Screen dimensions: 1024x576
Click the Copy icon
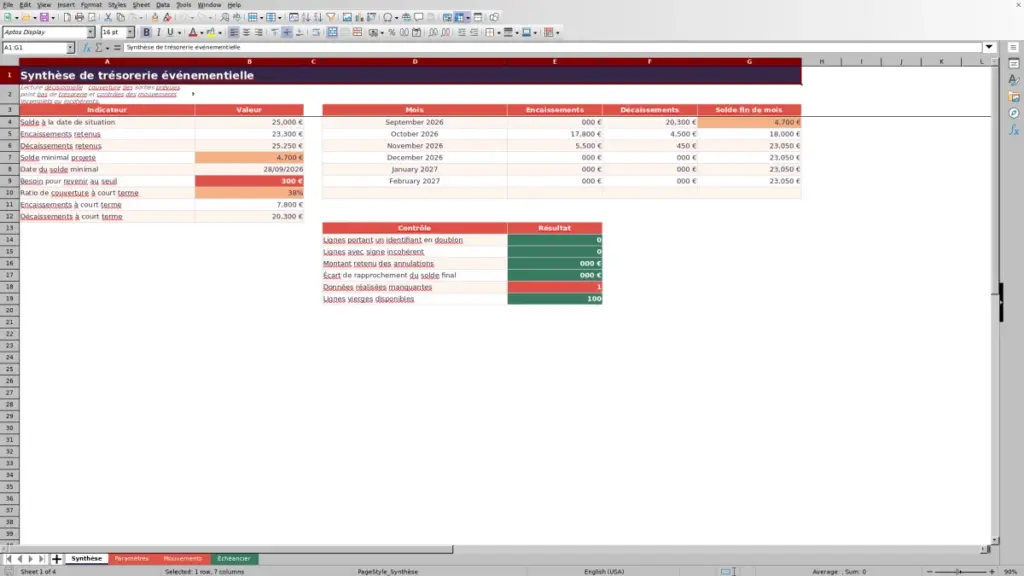pyautogui.click(x=120, y=17)
